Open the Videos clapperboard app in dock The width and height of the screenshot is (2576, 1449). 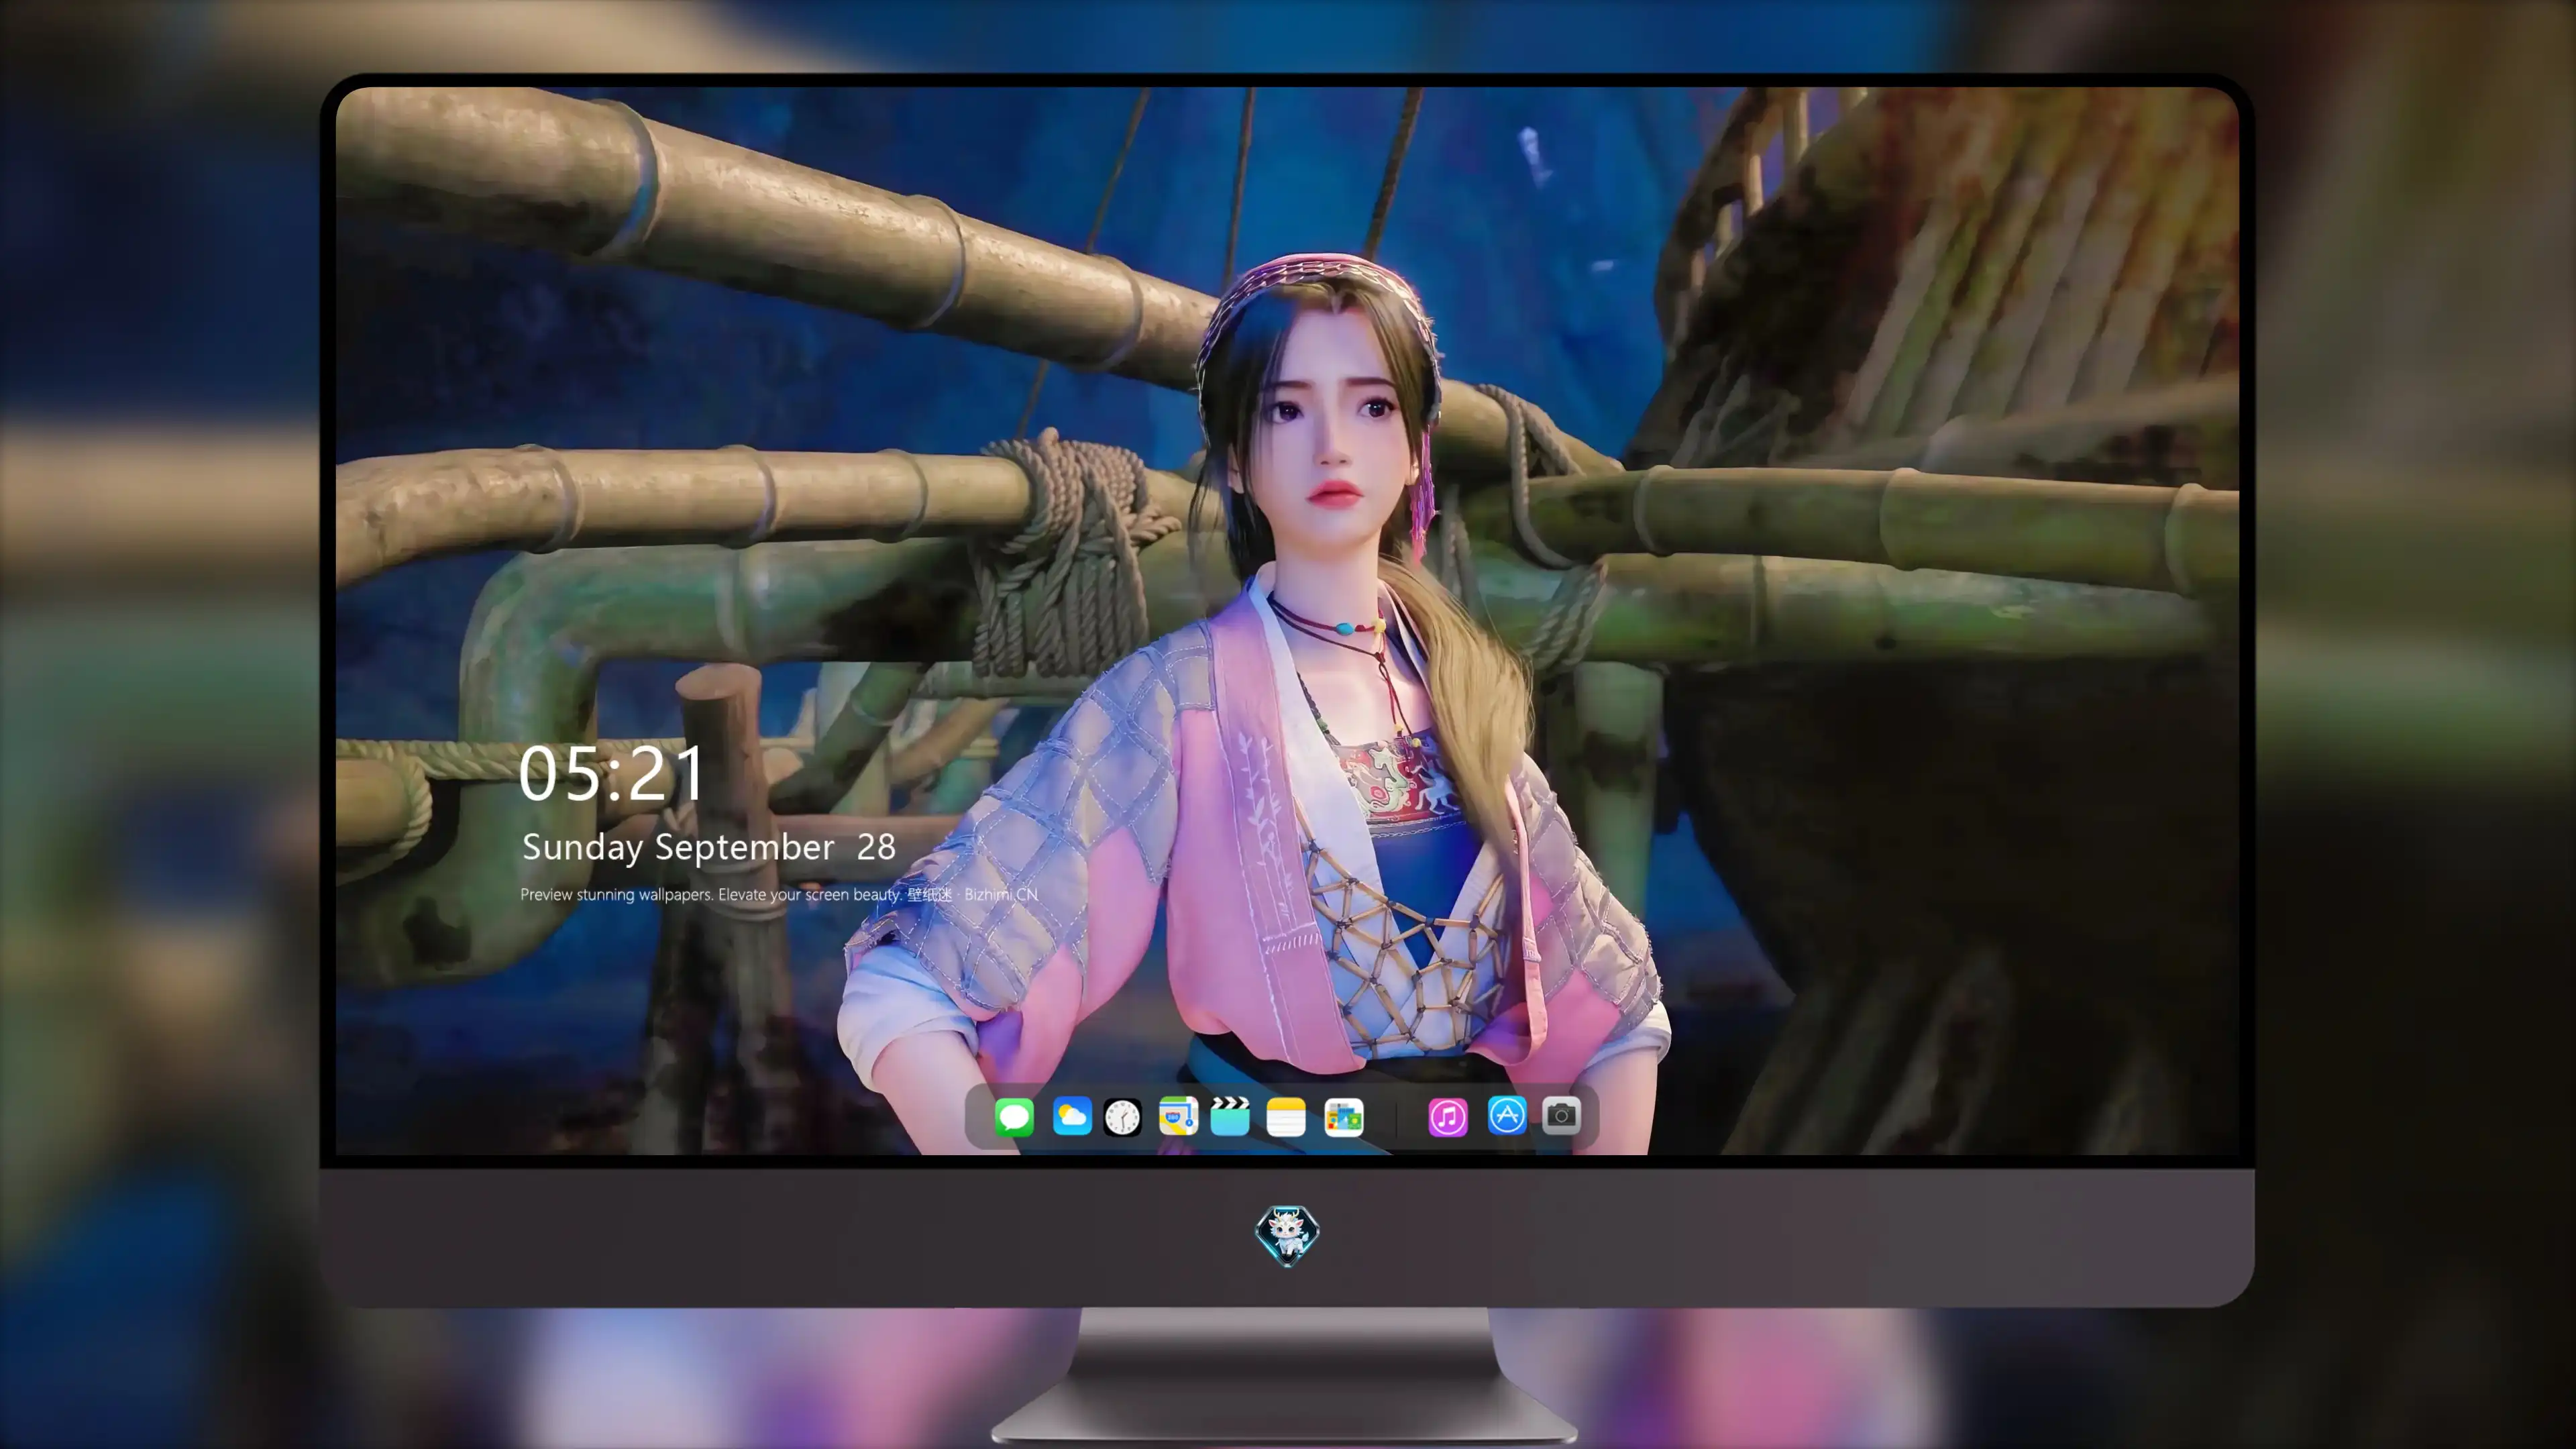tap(1230, 1116)
